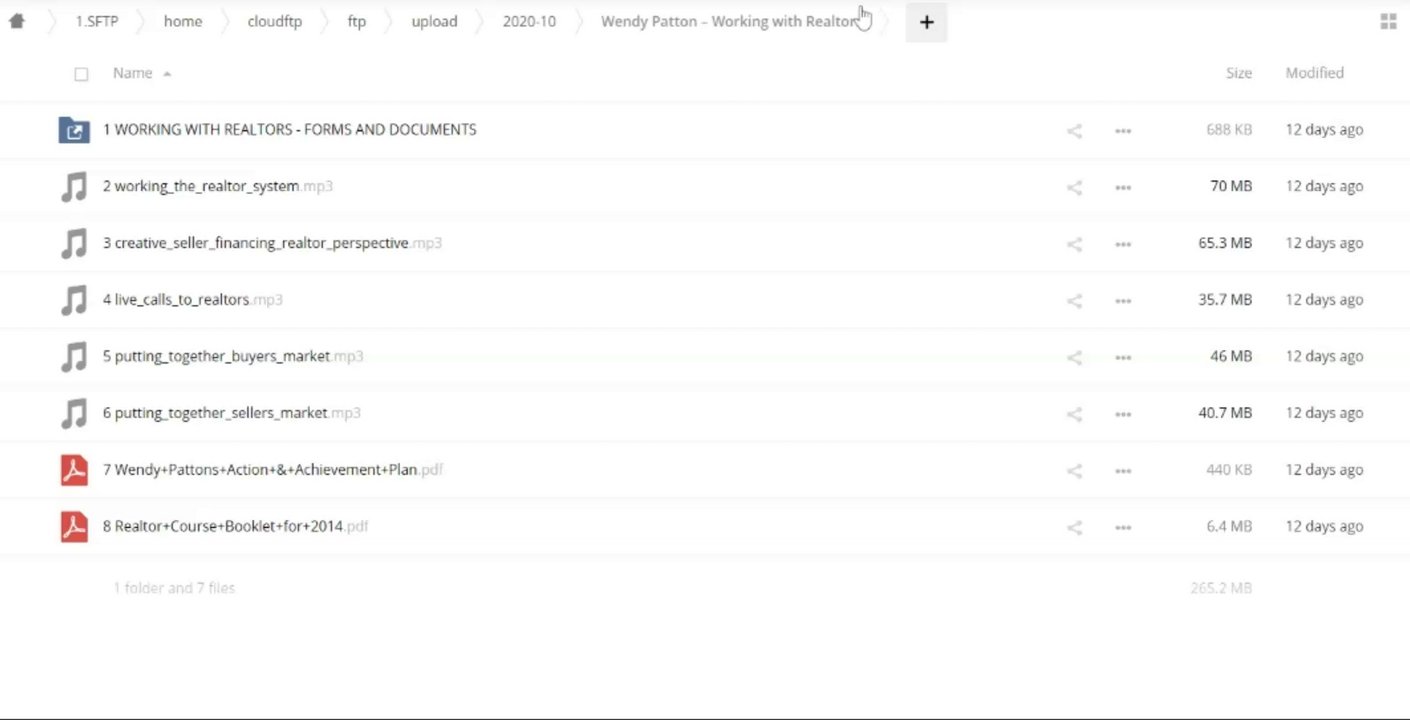Go to the home root icon in breadcrumb
Screen dimensions: 1410x720
[x=16, y=21]
